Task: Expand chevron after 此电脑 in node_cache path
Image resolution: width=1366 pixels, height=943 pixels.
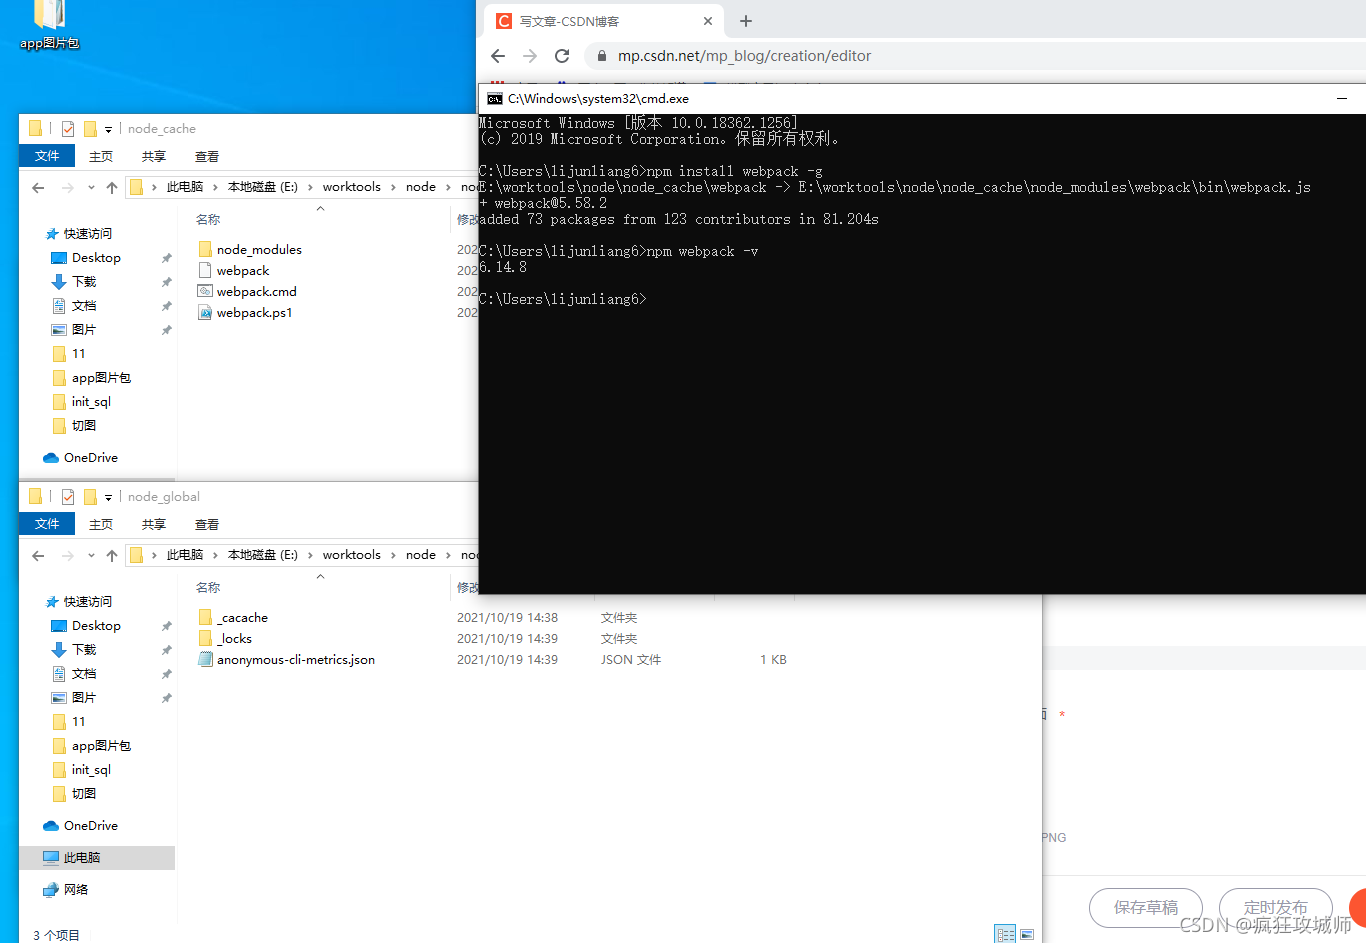Action: pyautogui.click(x=215, y=187)
